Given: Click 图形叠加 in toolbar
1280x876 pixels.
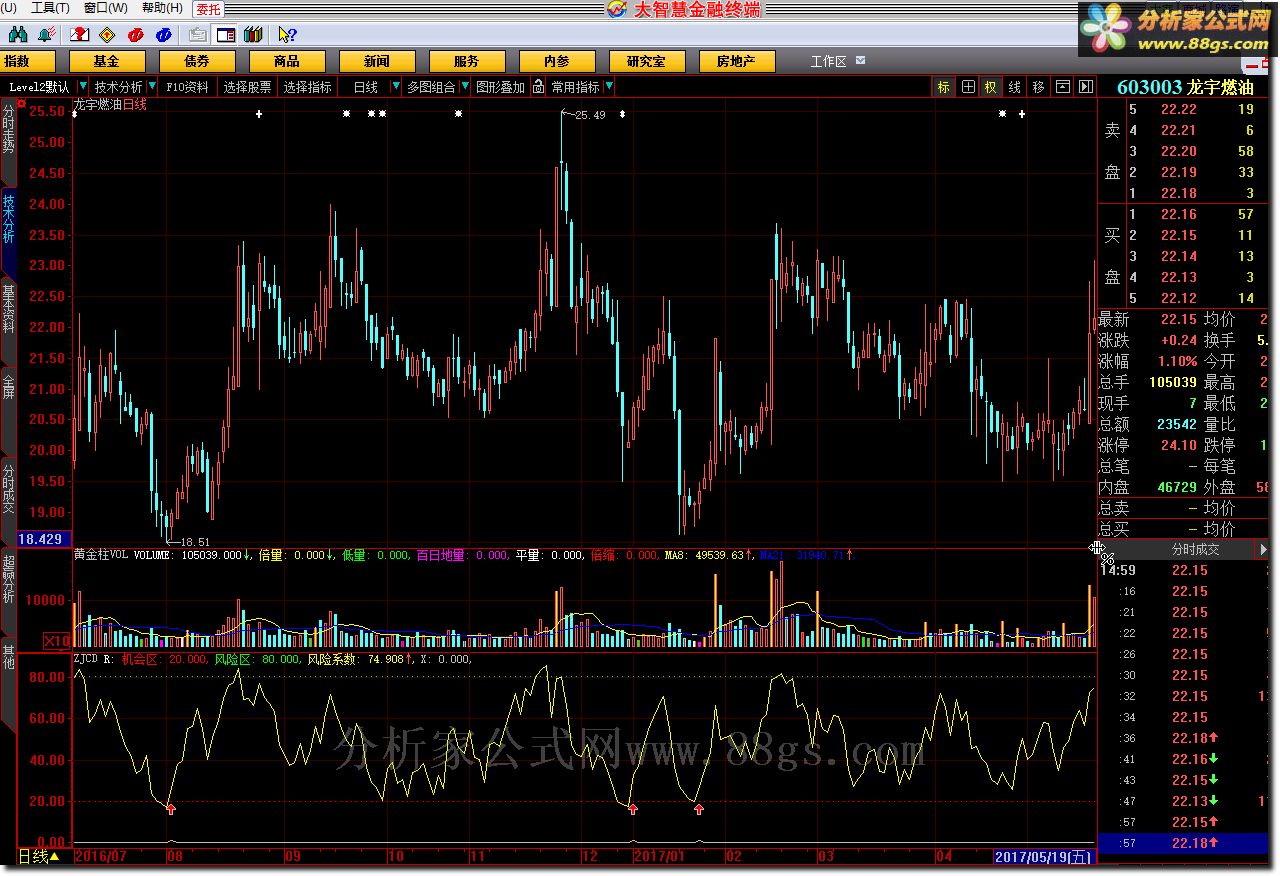Looking at the screenshot, I should pyautogui.click(x=500, y=87).
